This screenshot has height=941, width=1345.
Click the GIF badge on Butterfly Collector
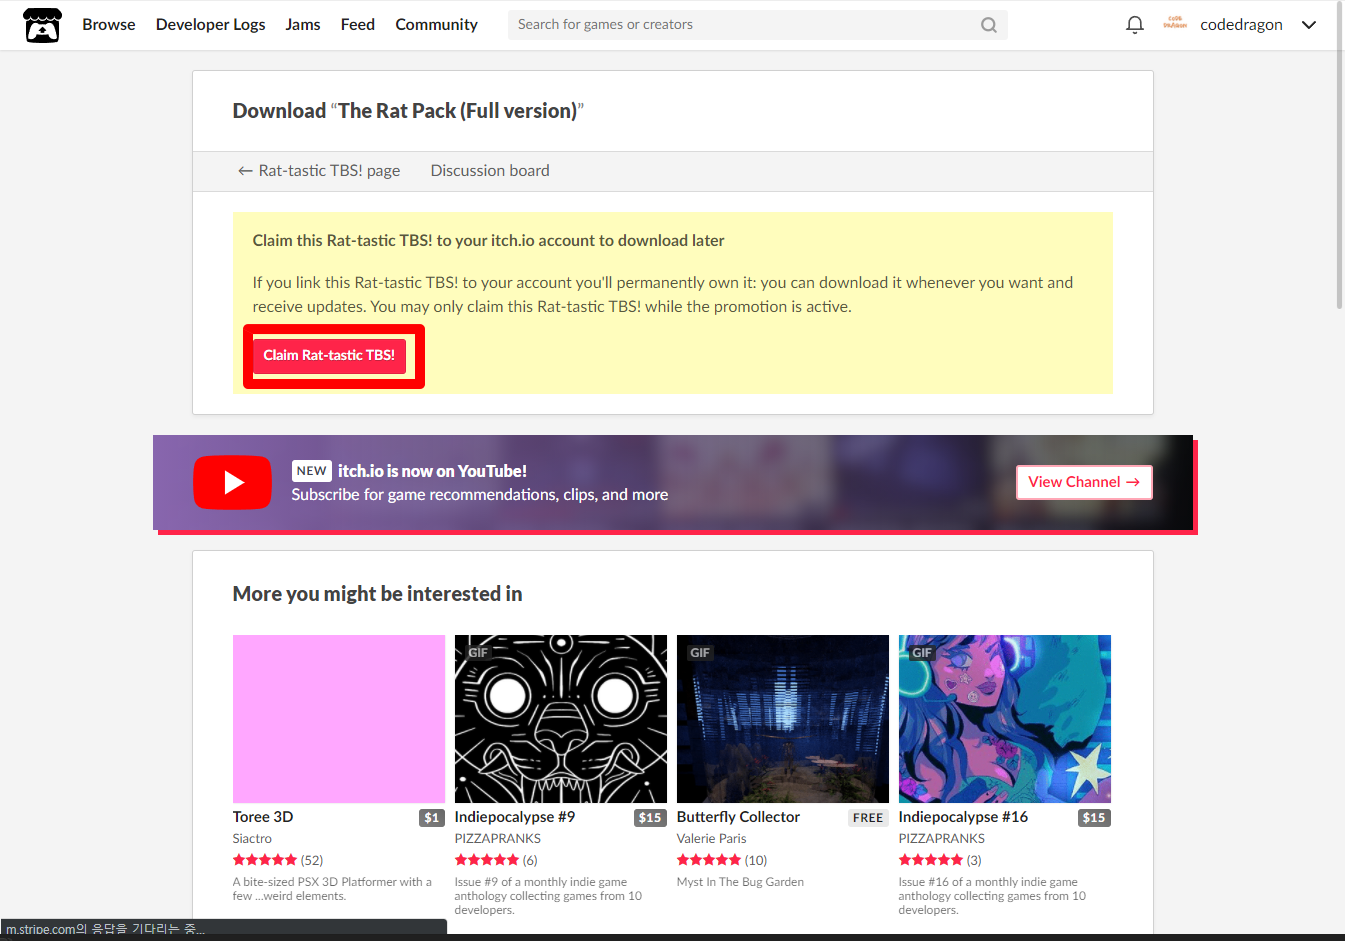700,652
